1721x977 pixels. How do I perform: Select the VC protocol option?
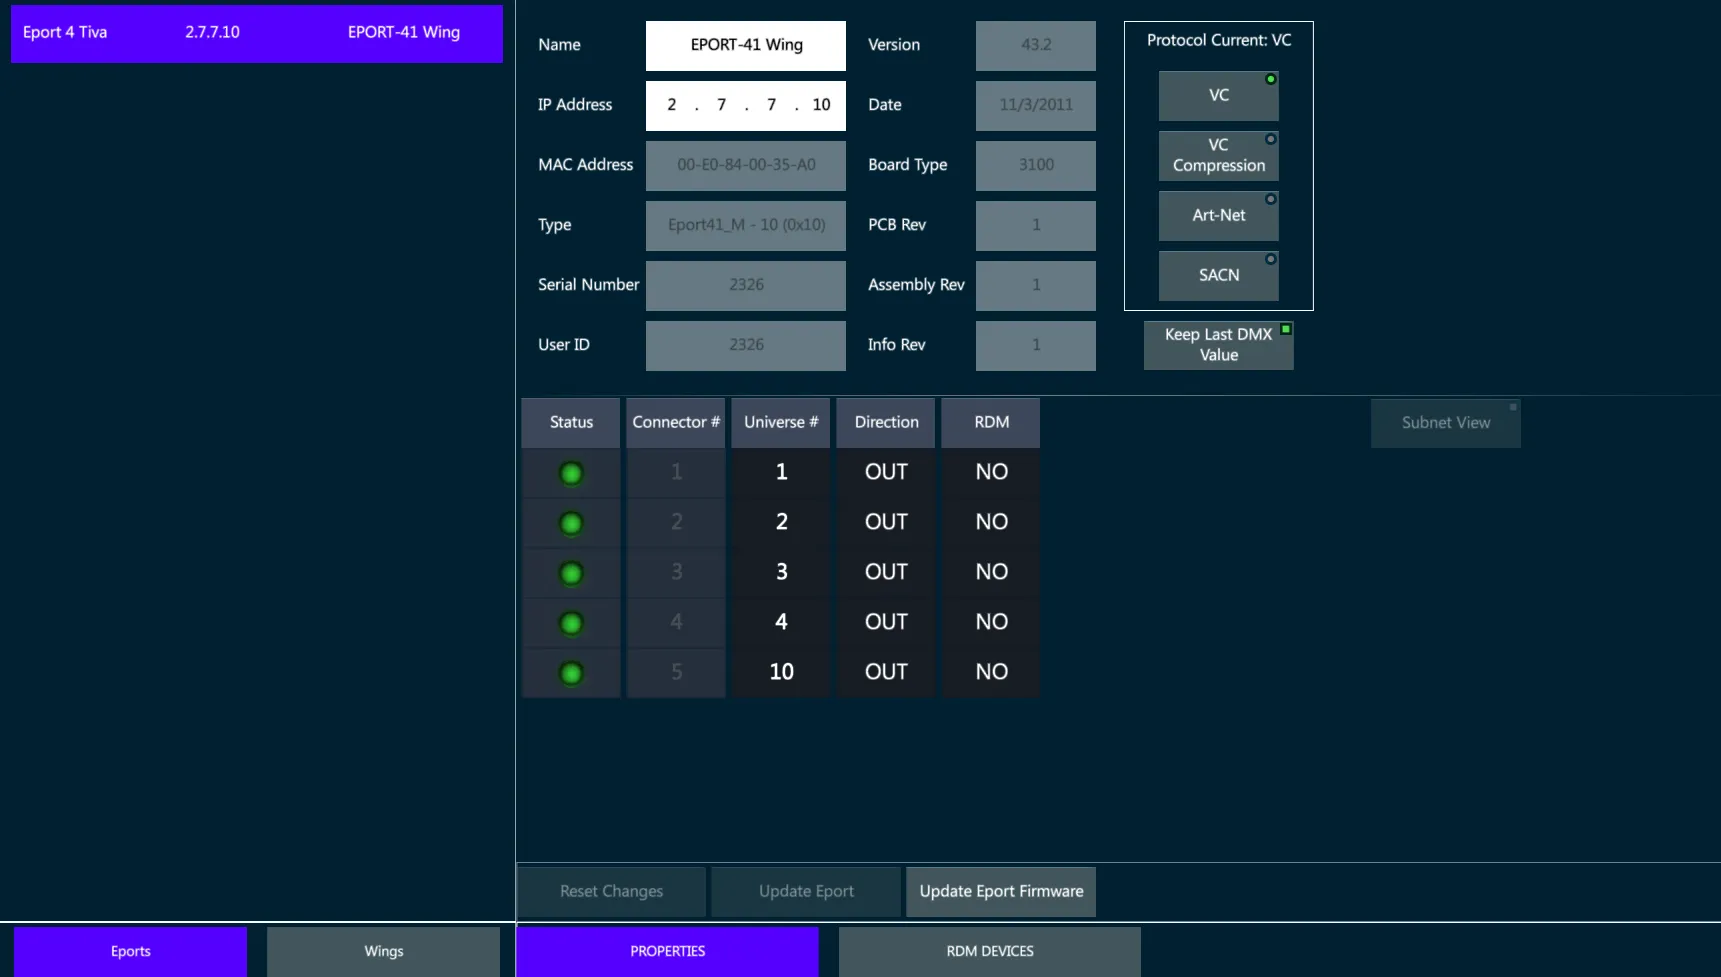coord(1218,96)
